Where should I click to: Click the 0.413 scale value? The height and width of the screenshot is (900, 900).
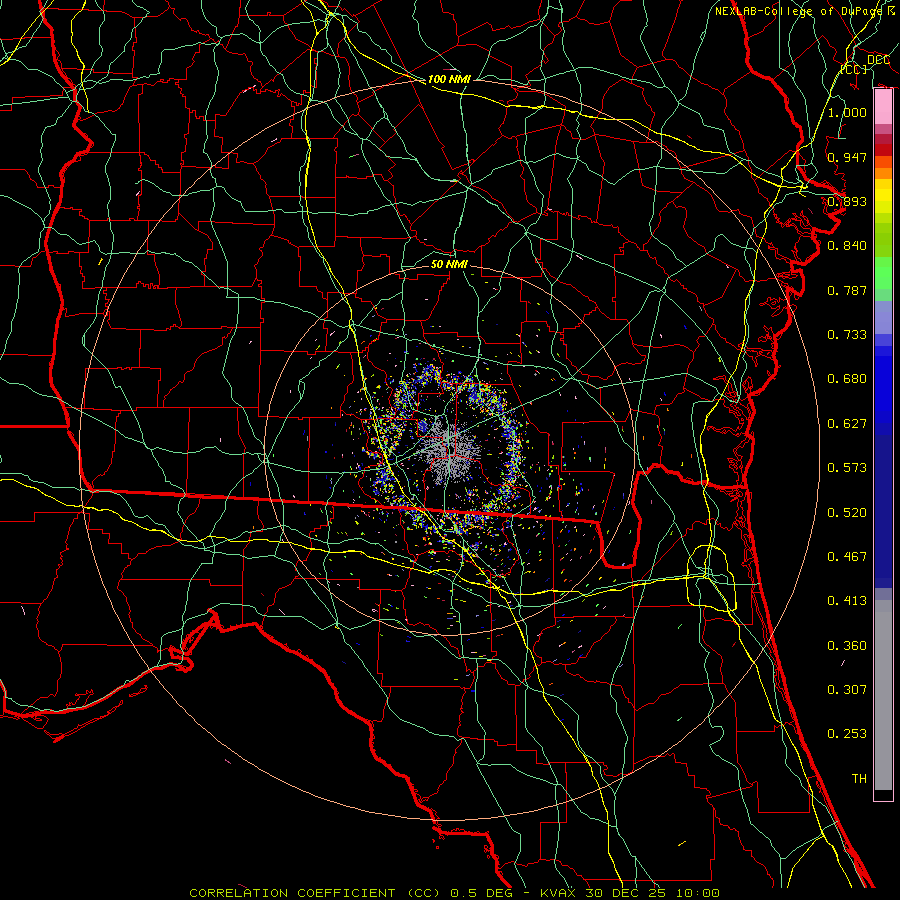click(x=847, y=601)
